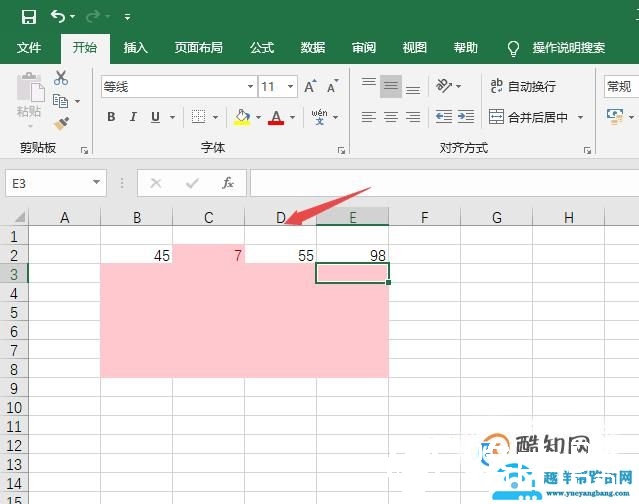Click the Middle Align icon
This screenshot has height=504, width=639.
click(391, 86)
